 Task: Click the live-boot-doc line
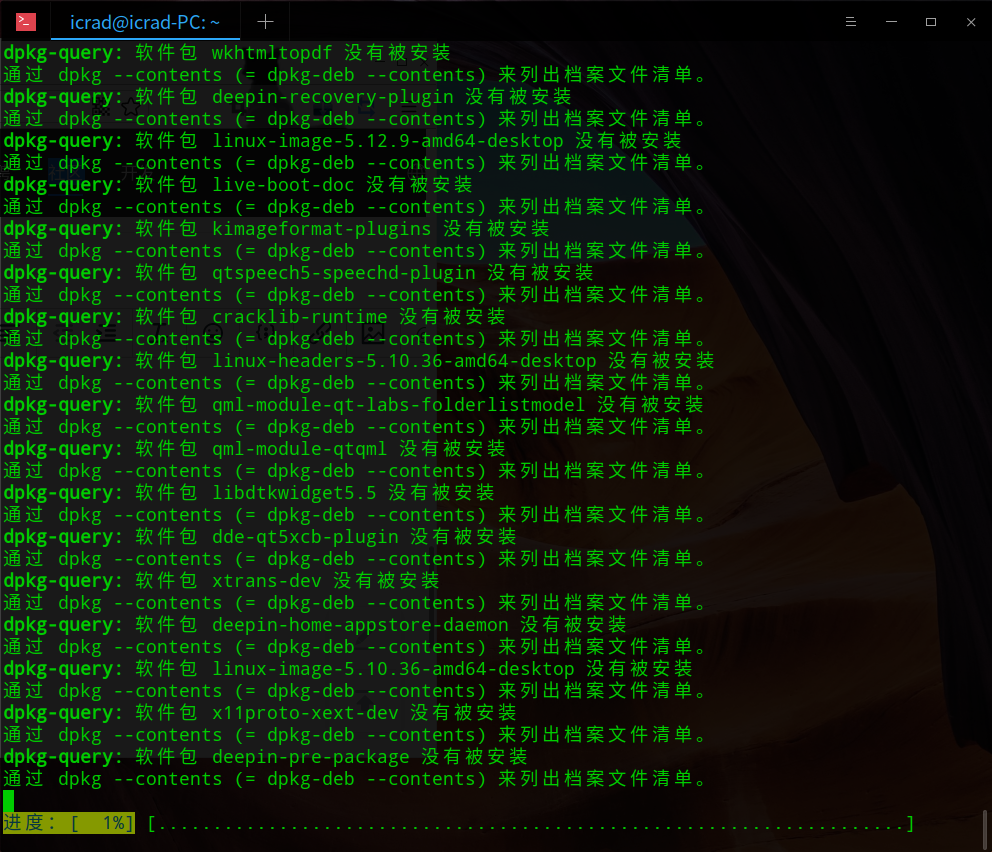point(238,185)
